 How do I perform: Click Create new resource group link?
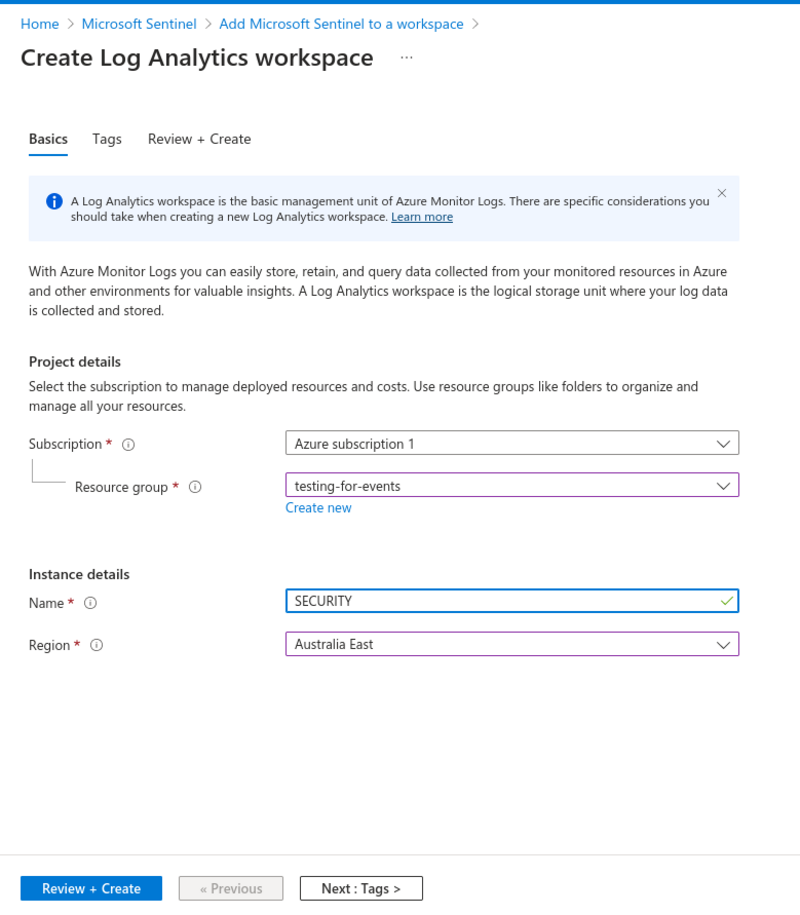(x=318, y=508)
